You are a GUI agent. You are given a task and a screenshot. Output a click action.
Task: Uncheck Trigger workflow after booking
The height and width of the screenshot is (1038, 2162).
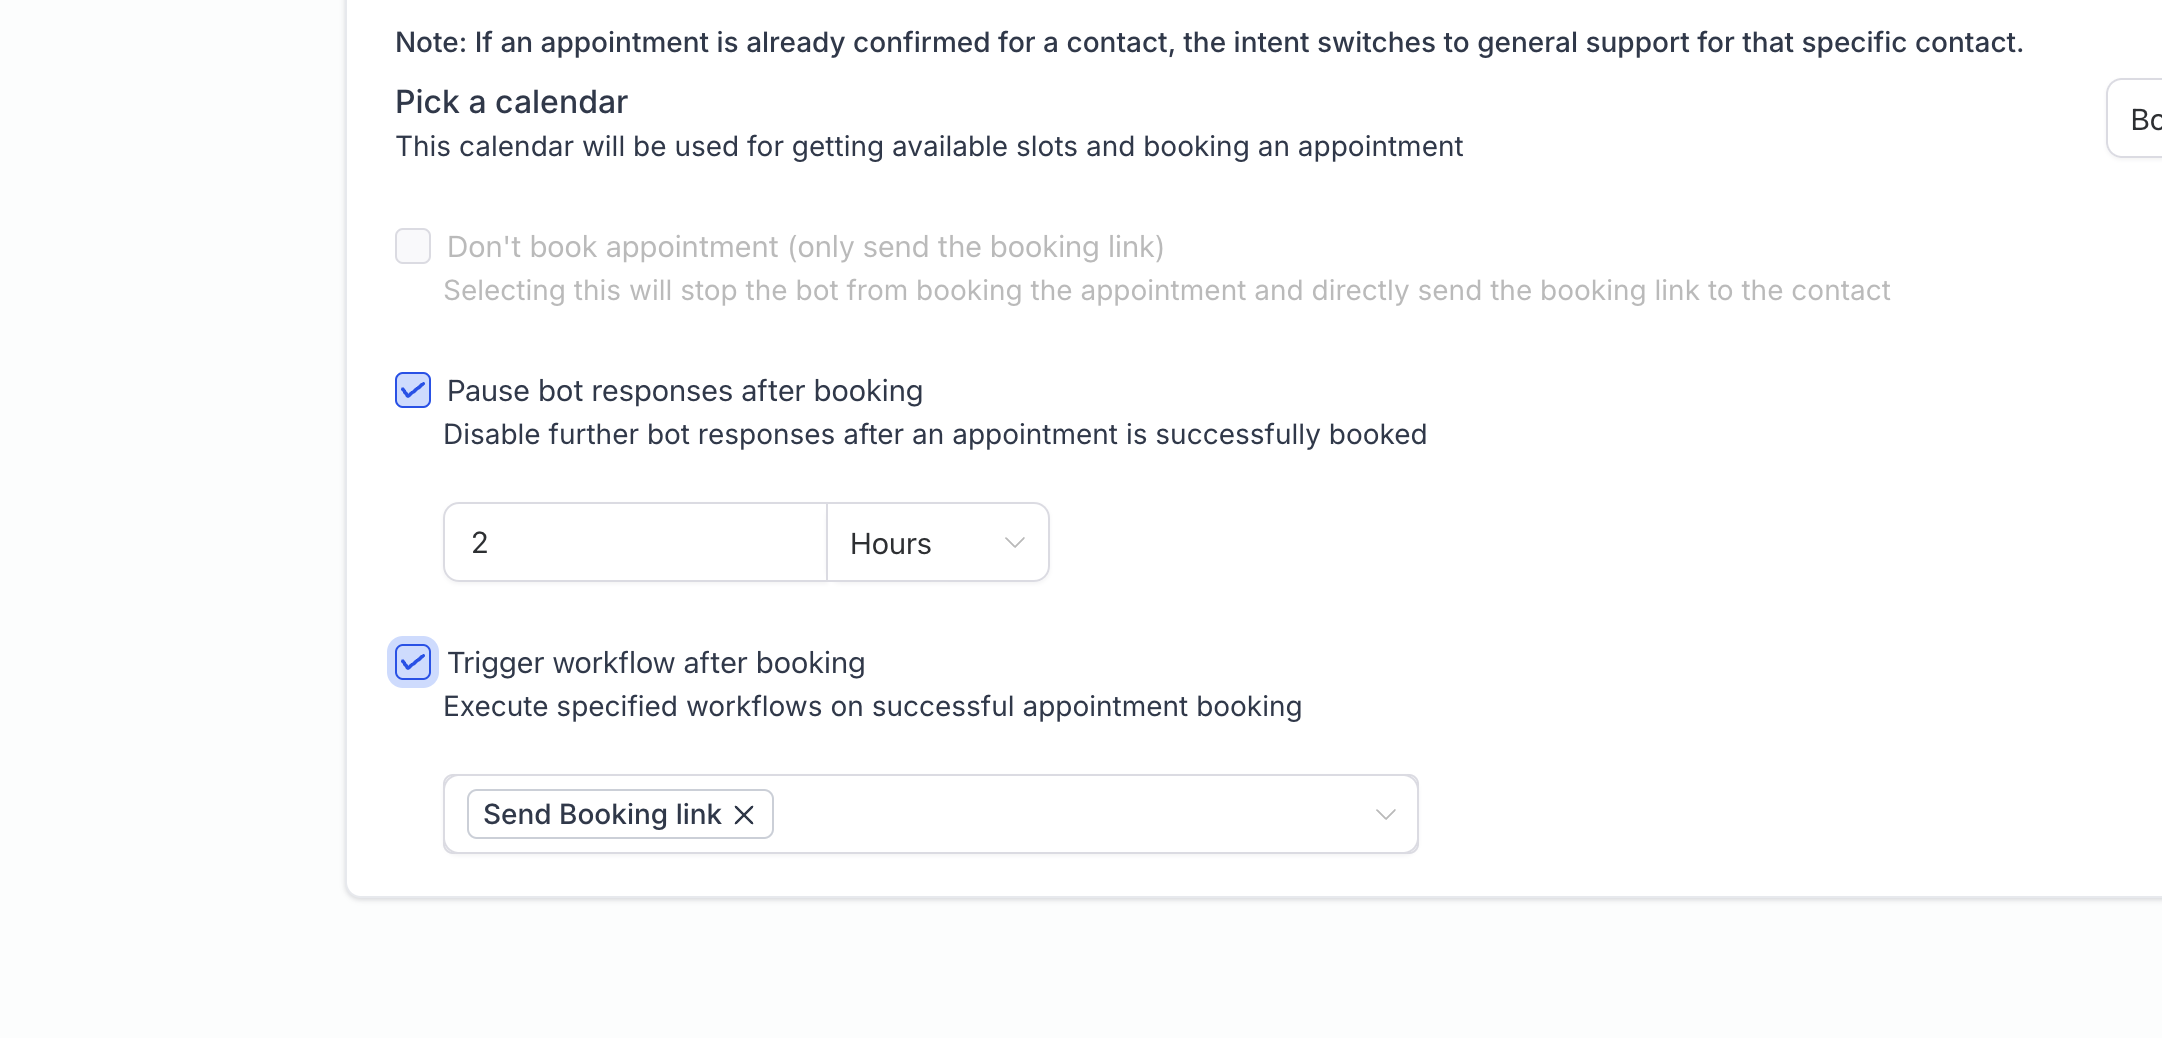(413, 663)
